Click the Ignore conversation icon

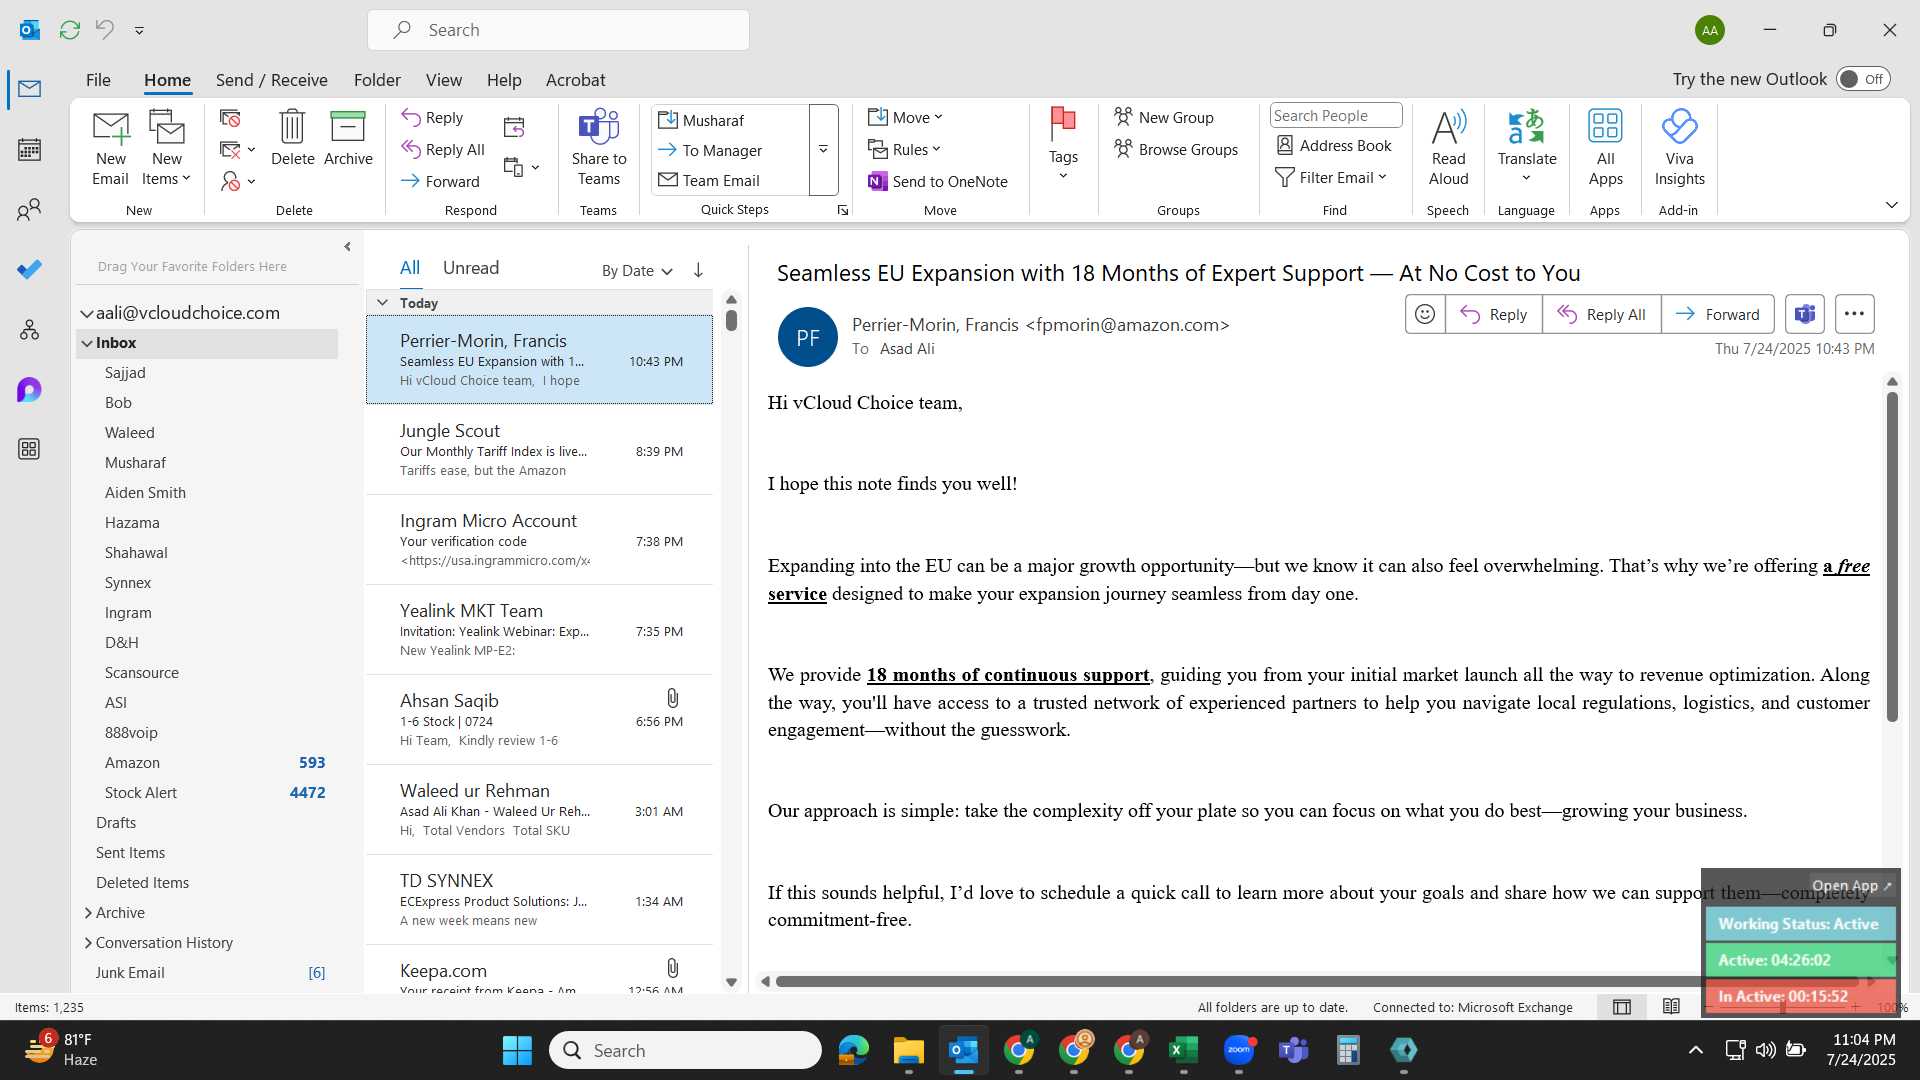(230, 119)
